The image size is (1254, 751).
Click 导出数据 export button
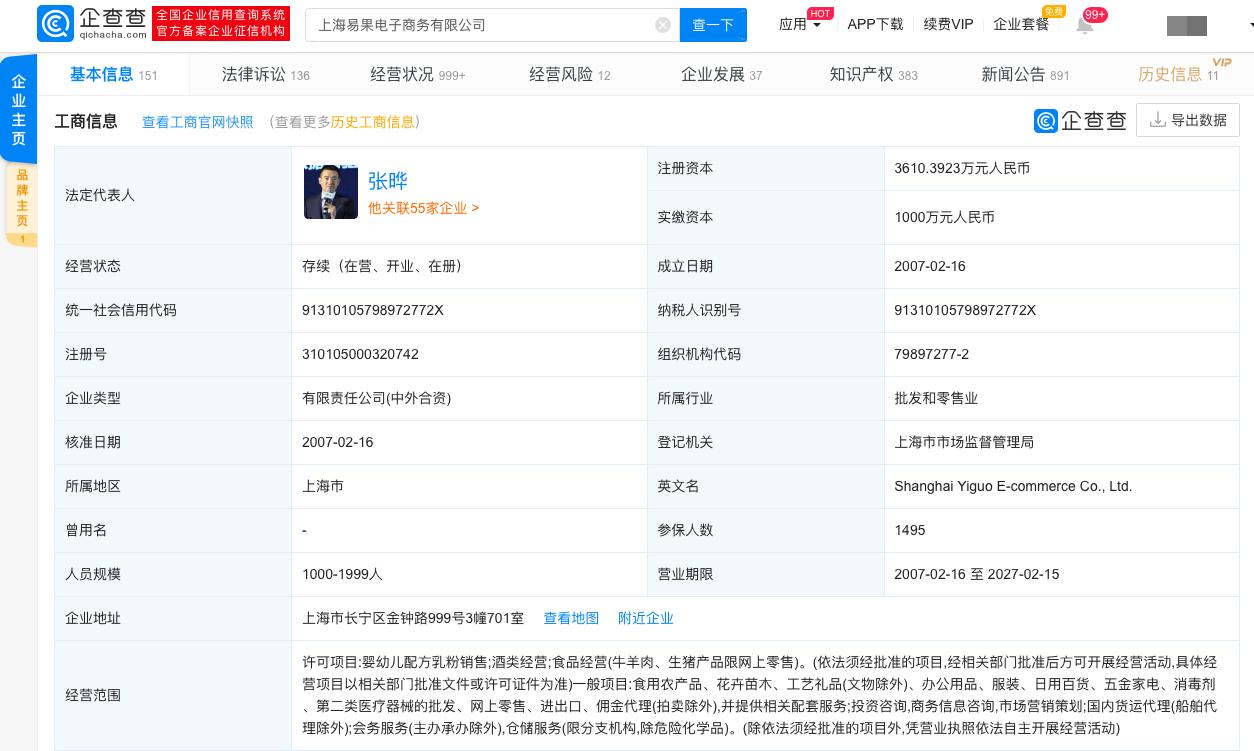click(x=1188, y=120)
